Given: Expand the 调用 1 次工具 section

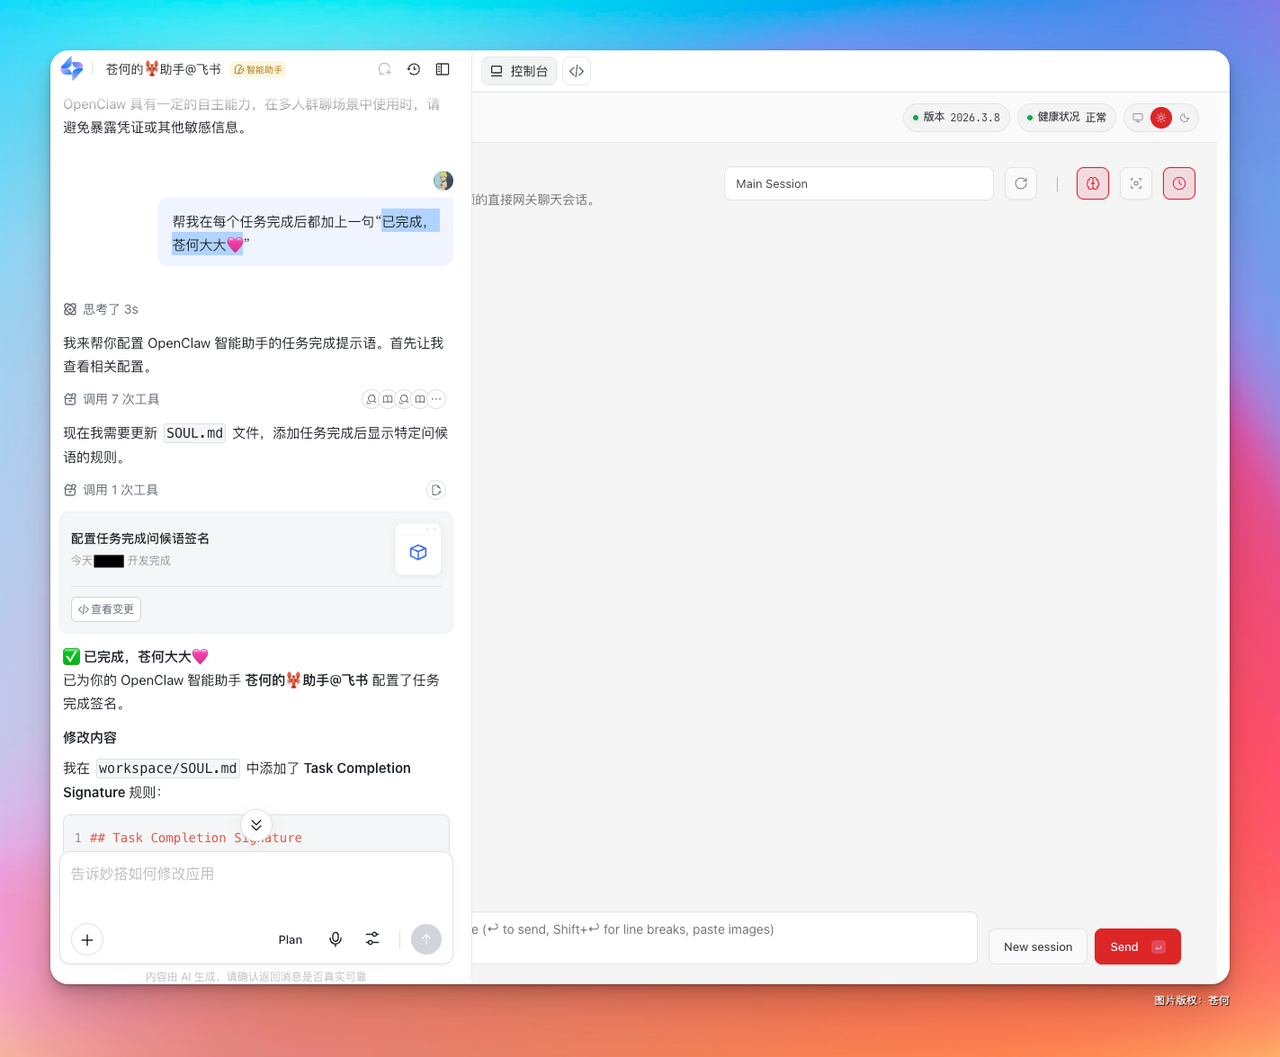Looking at the screenshot, I should pyautogui.click(x=111, y=490).
